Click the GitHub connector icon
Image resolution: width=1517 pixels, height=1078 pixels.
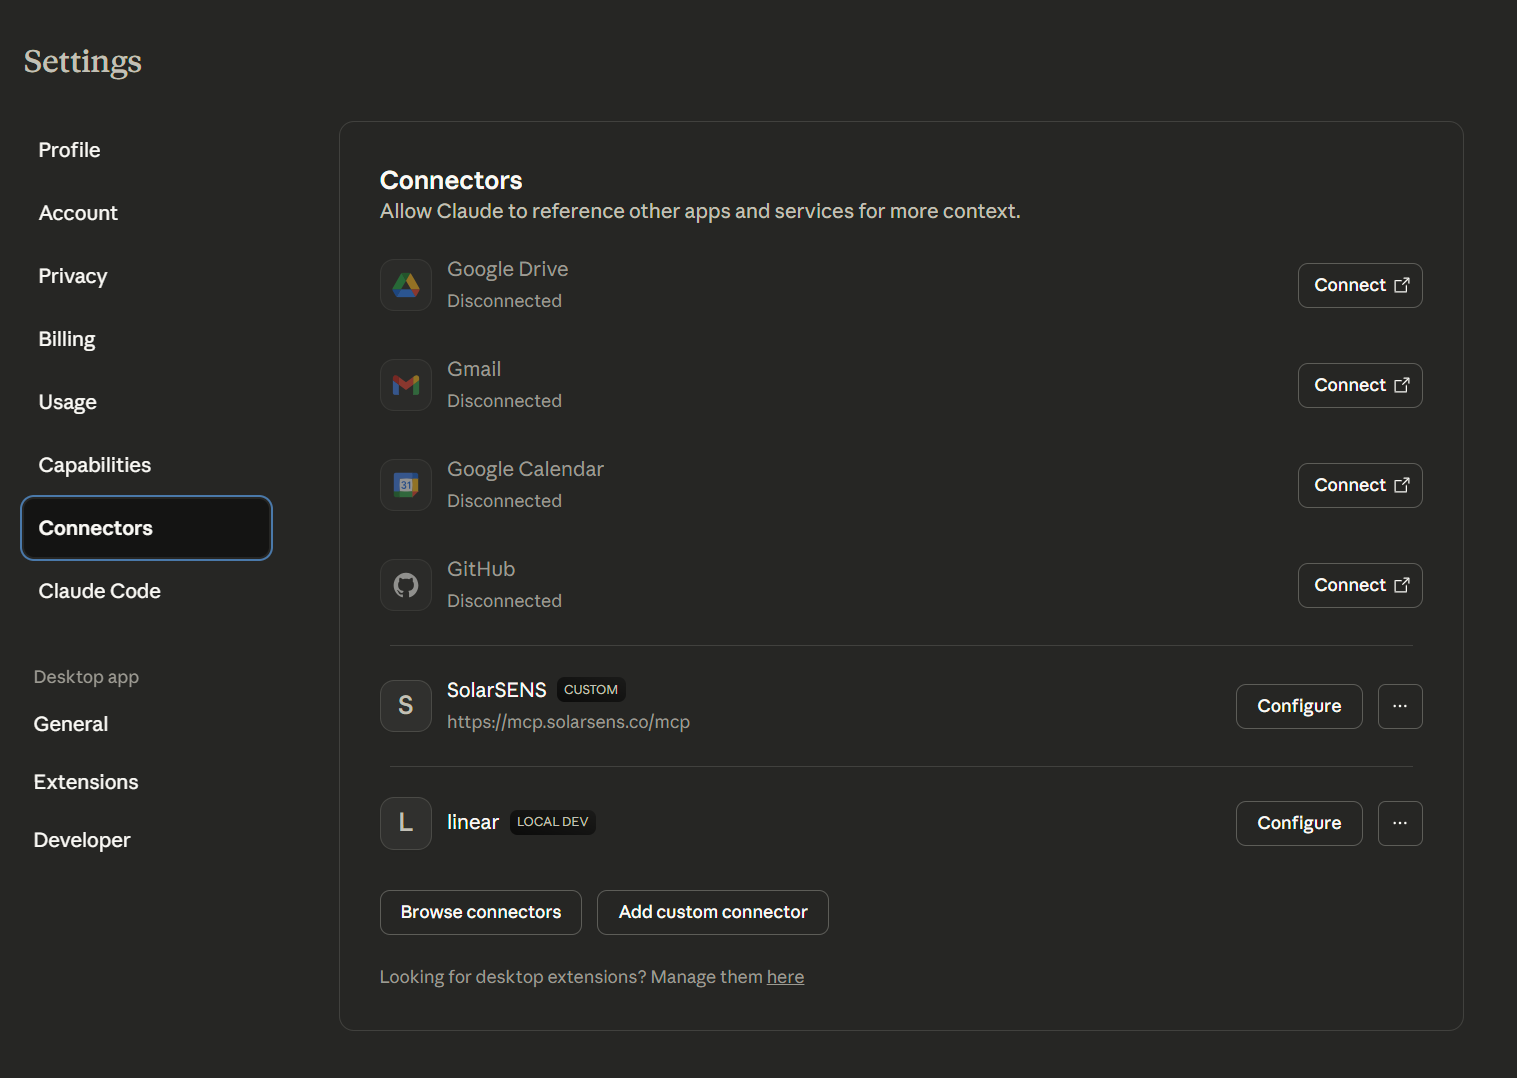[405, 585]
